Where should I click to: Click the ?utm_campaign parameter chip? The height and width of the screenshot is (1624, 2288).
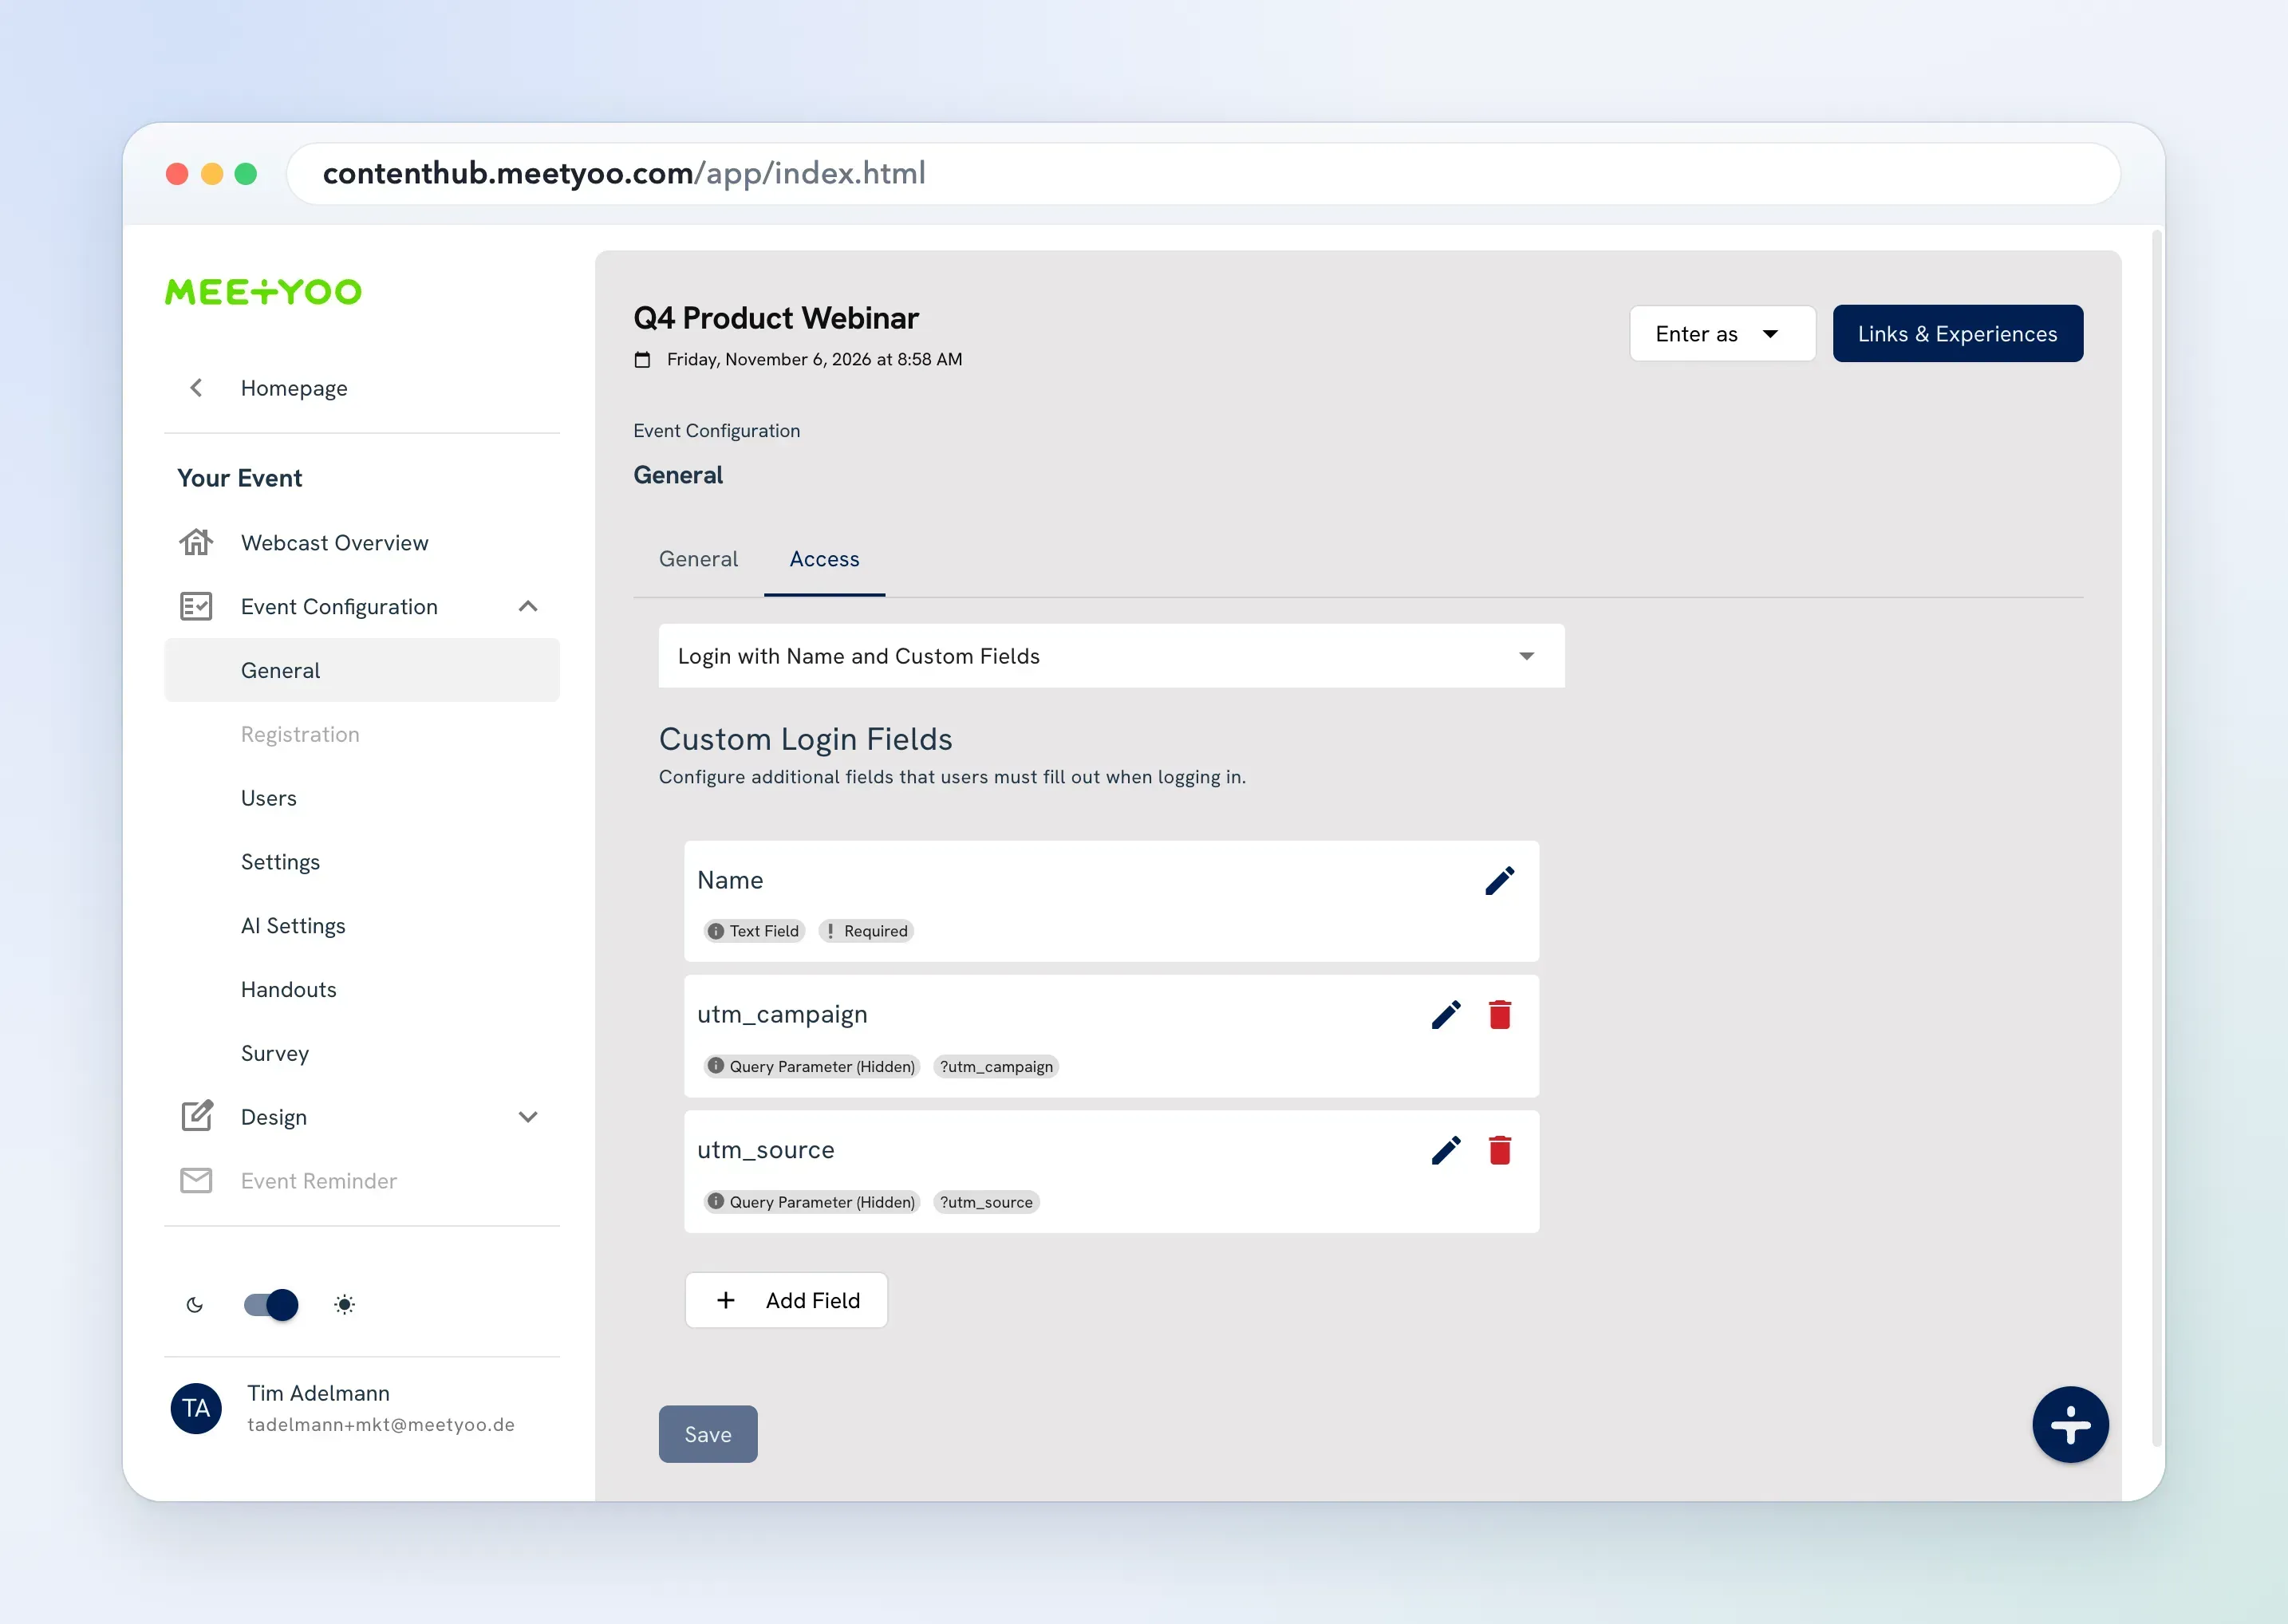(996, 1066)
